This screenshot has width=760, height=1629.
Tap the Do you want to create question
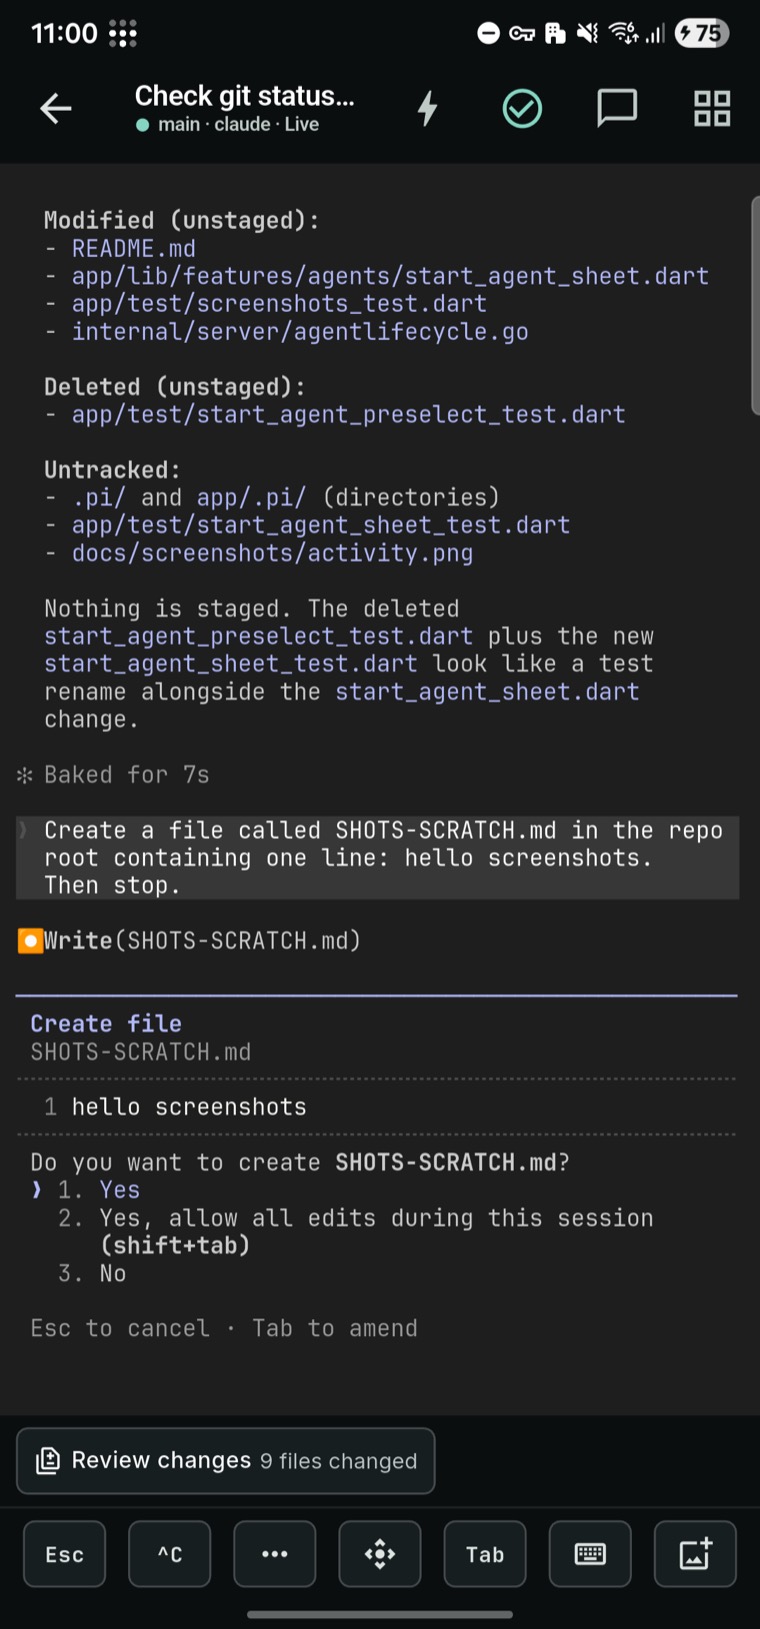(x=300, y=1163)
